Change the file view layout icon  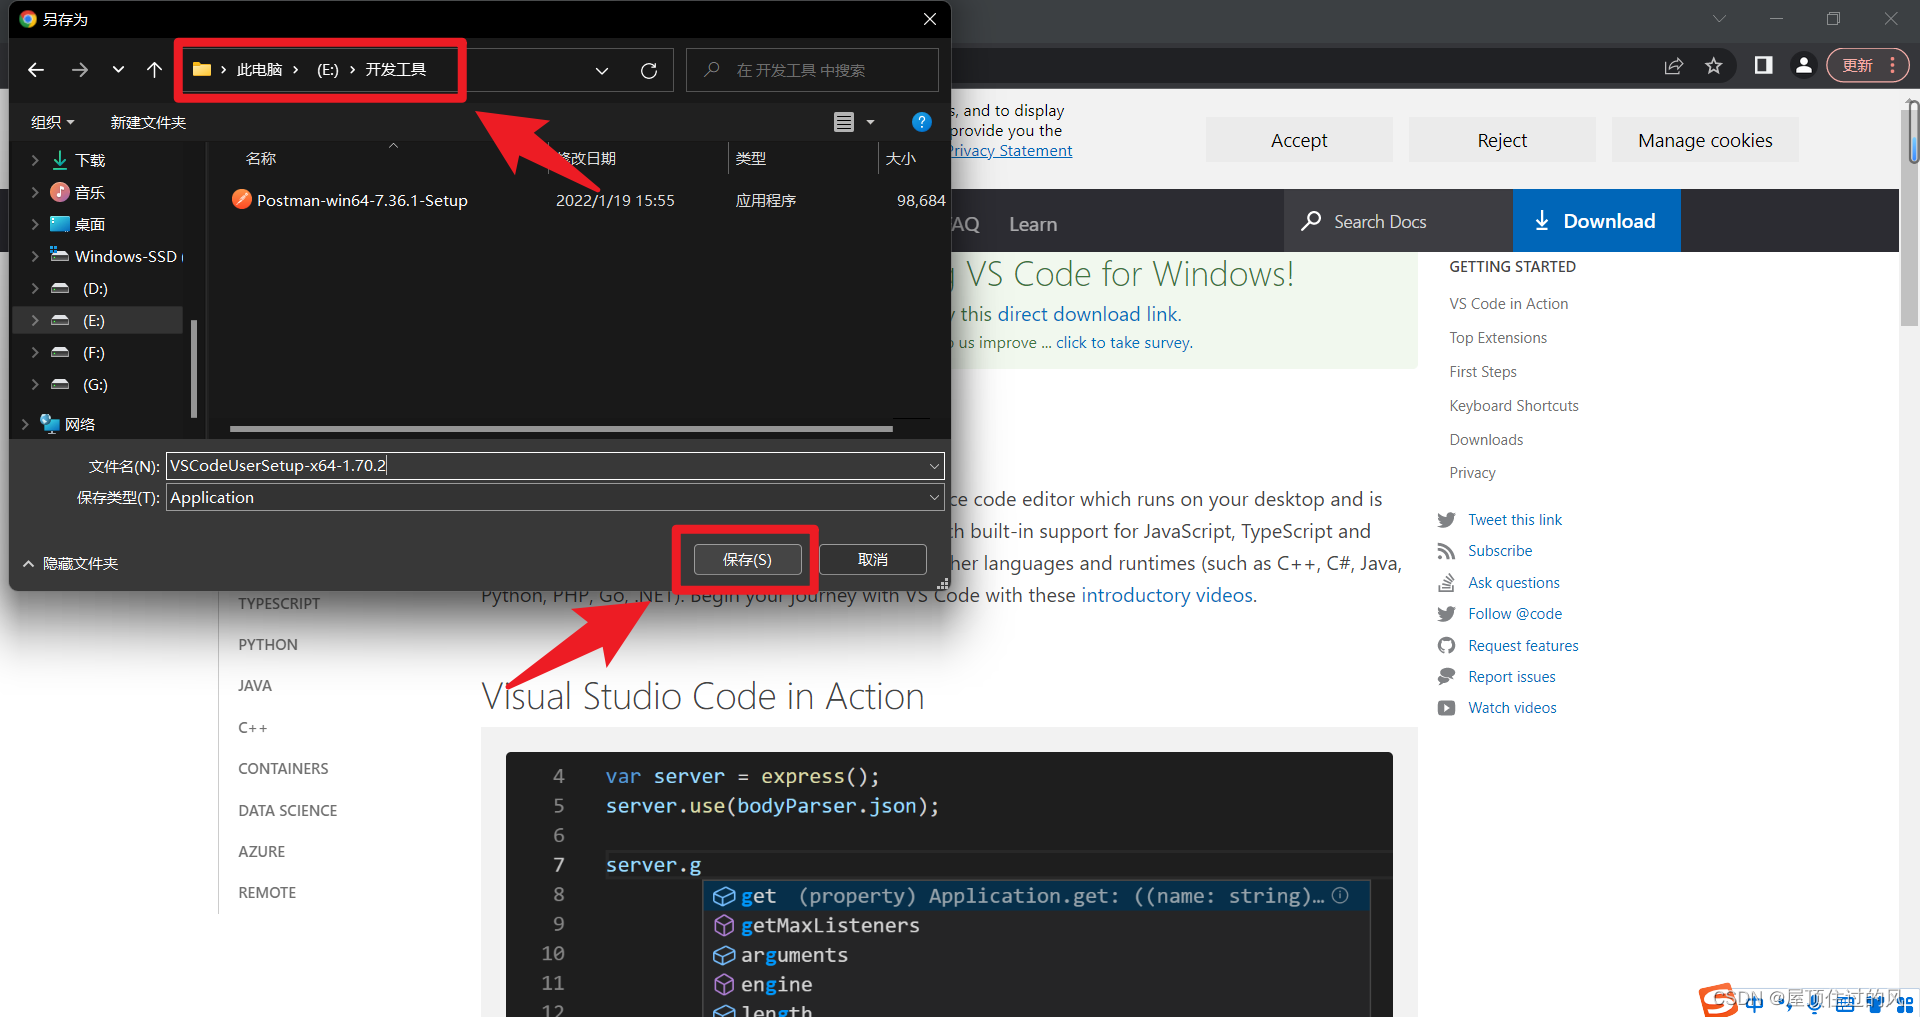(844, 122)
